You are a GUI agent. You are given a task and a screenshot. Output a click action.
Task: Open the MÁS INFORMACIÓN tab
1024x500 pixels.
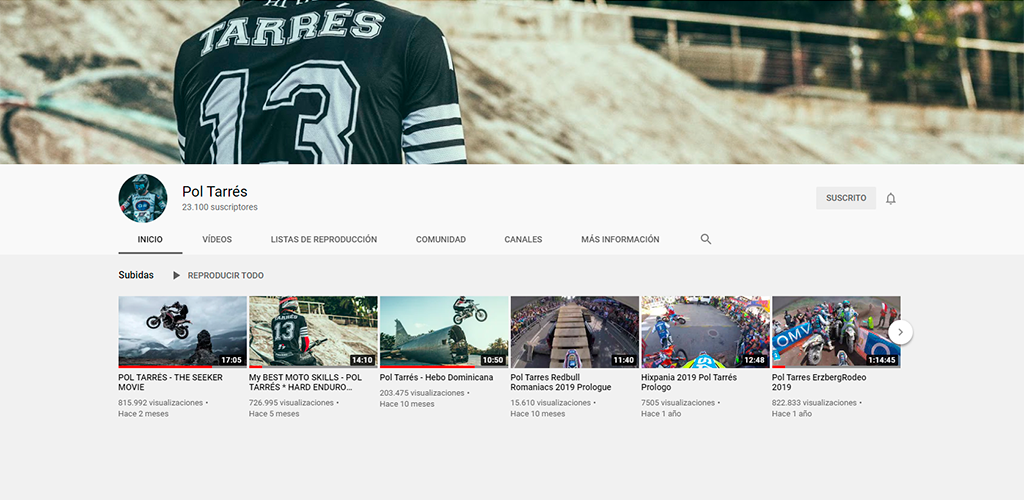click(620, 240)
